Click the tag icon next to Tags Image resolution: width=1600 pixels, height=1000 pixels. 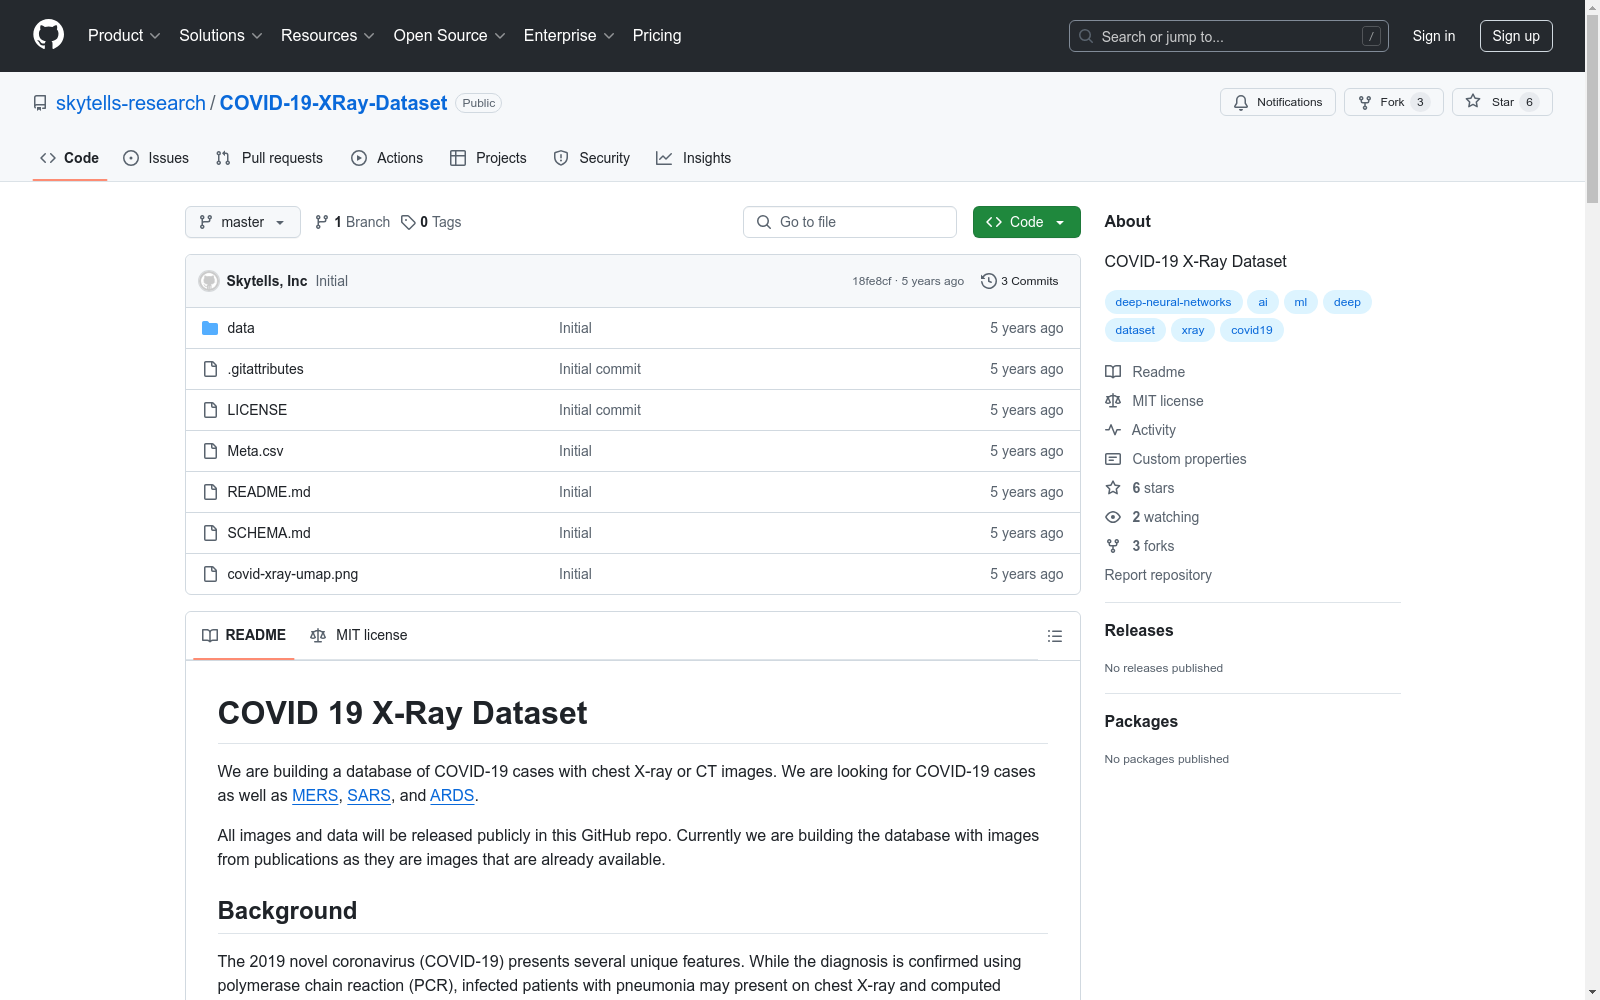408,222
